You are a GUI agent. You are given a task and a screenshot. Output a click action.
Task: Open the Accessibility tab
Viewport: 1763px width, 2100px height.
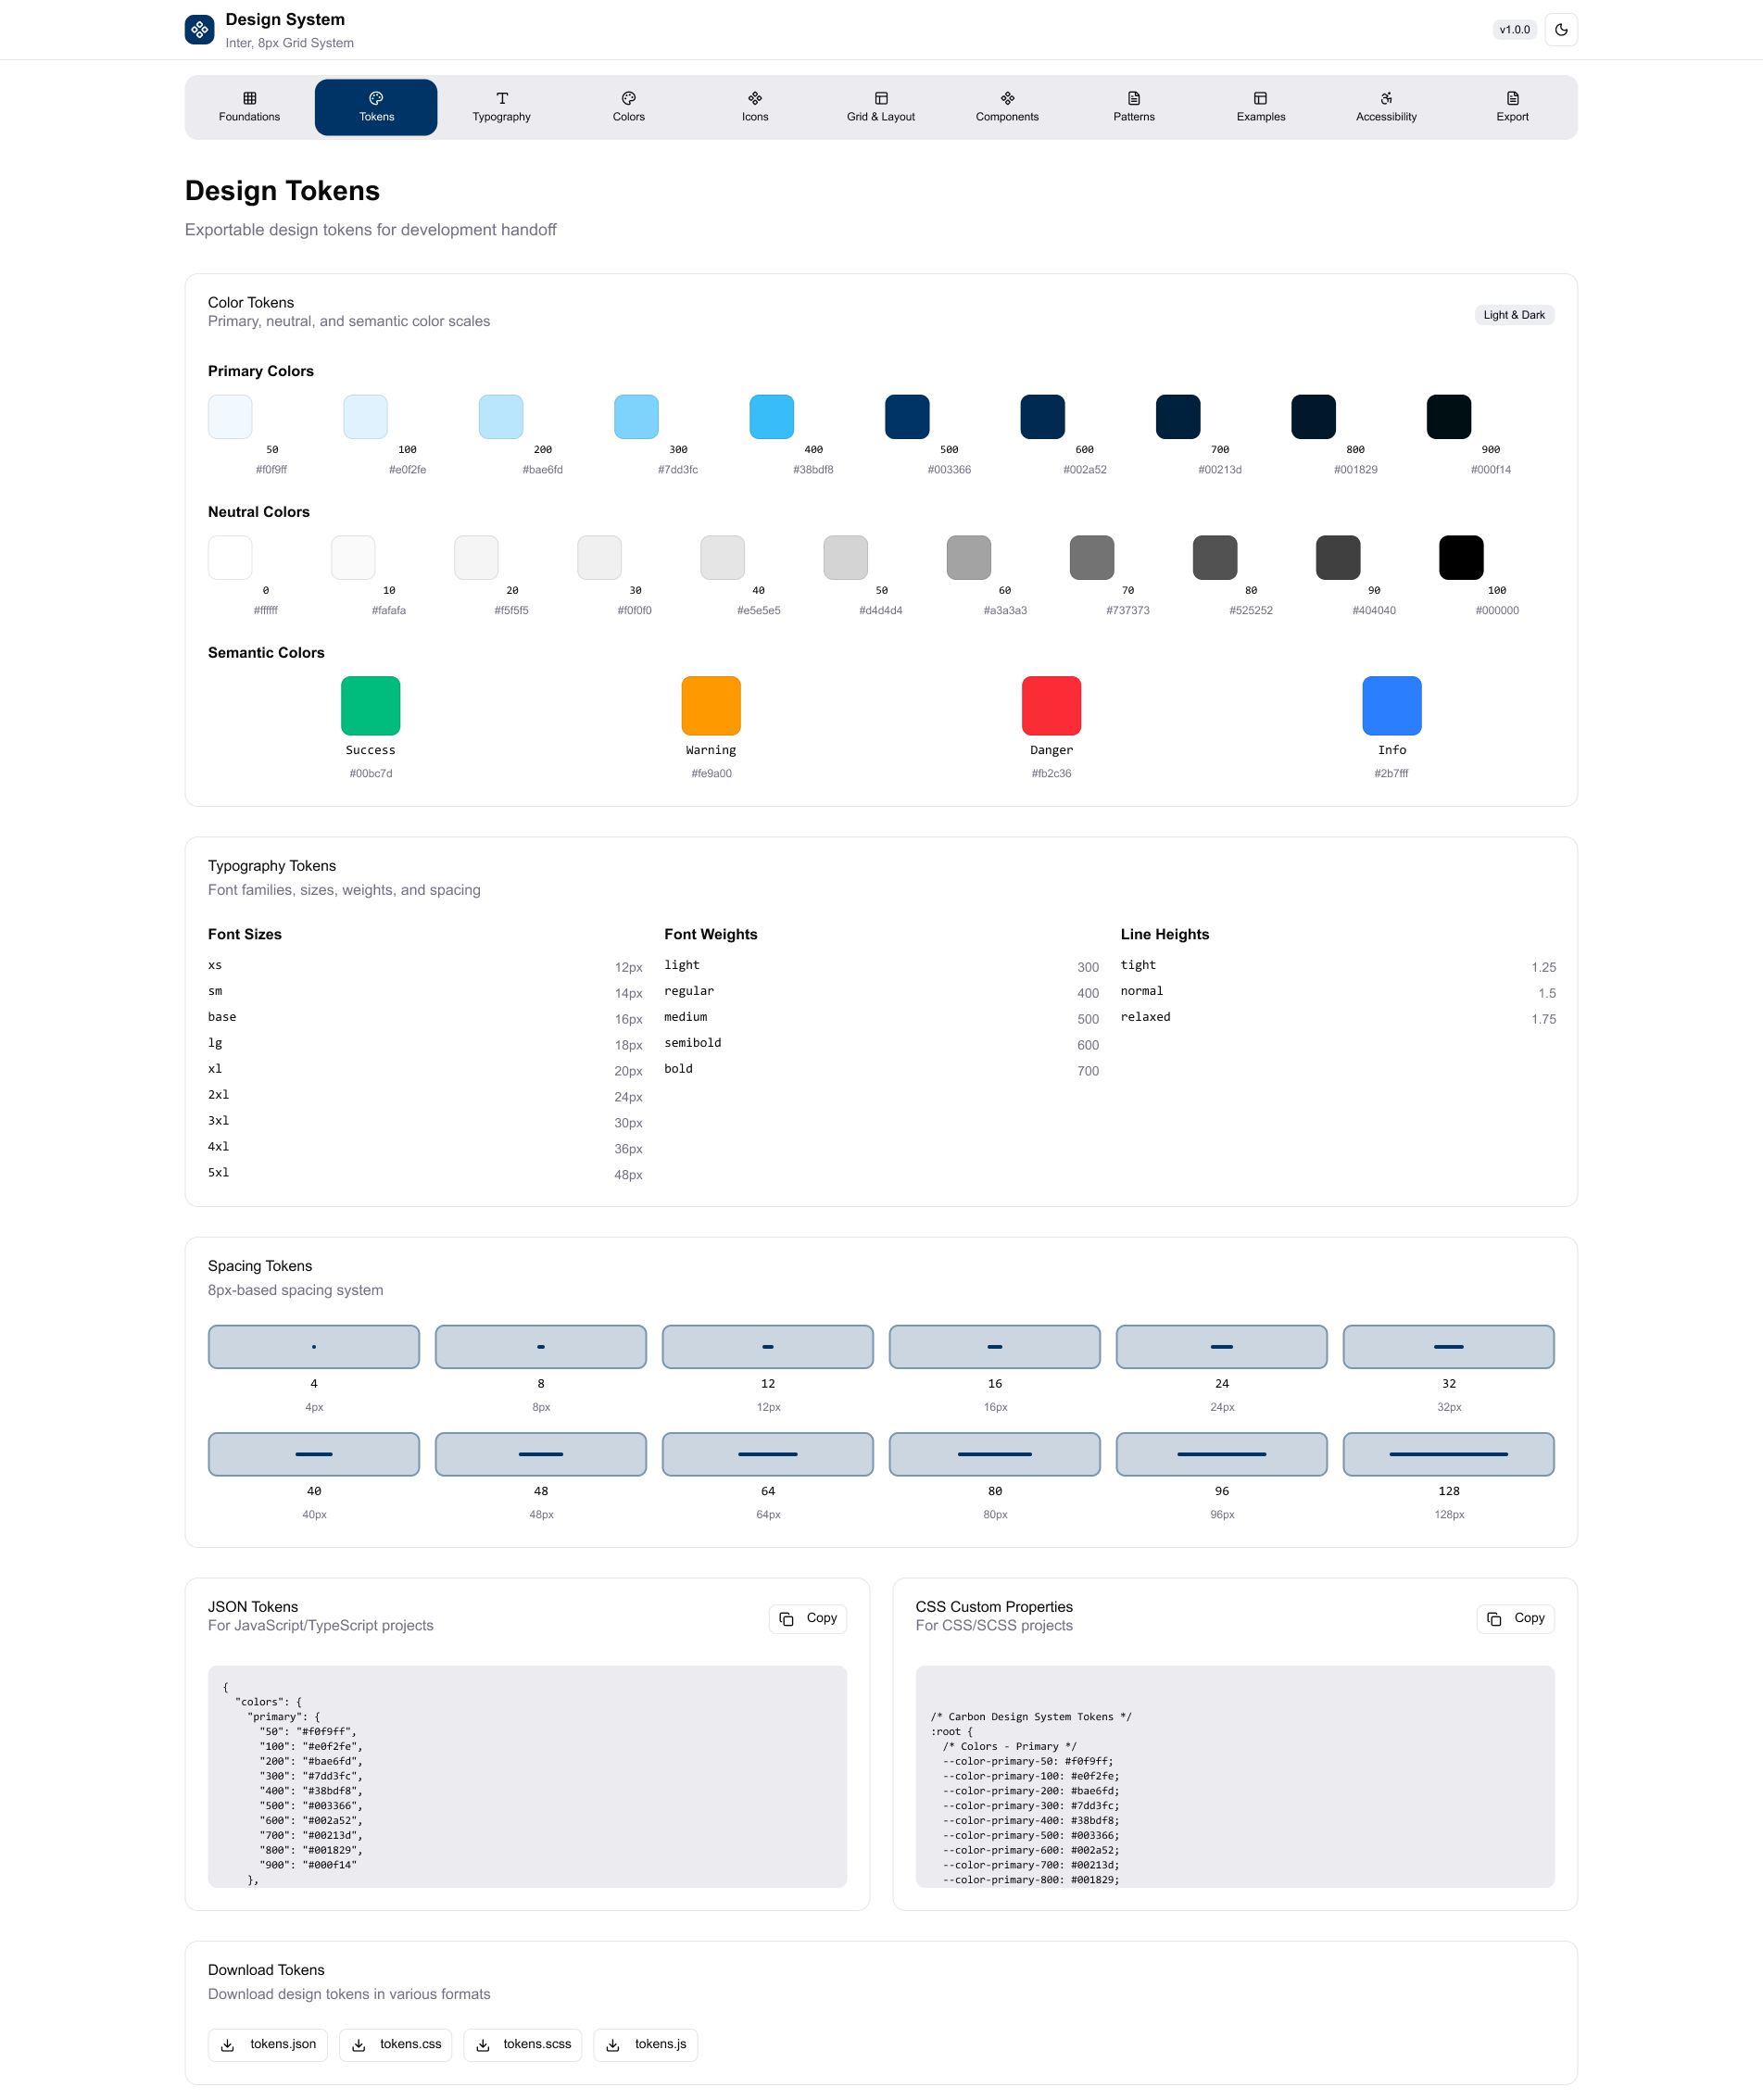1386,107
